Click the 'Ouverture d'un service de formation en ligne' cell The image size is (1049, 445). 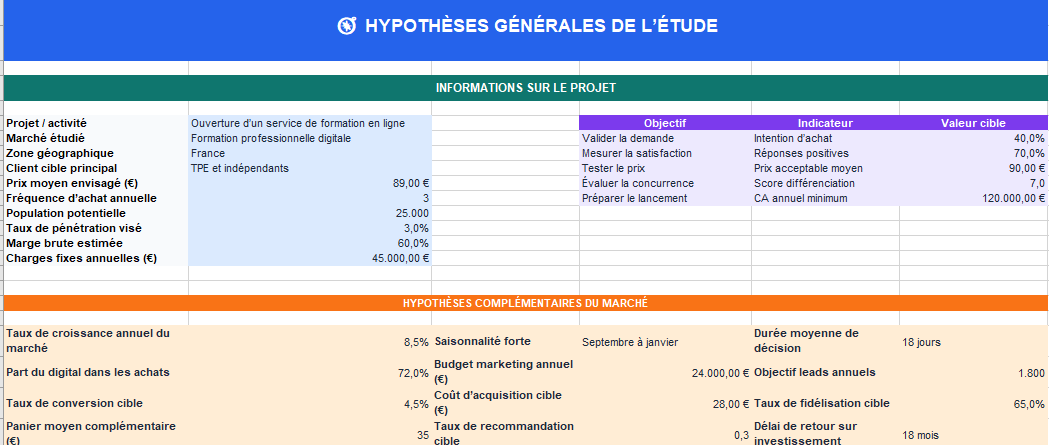tap(310, 123)
